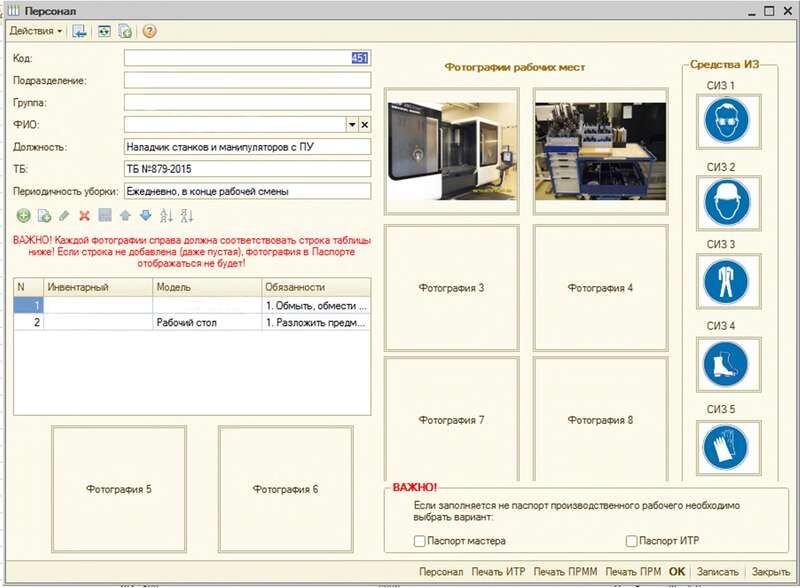Click Печать ИТР in bottom bar
800x588 pixels.
498,572
